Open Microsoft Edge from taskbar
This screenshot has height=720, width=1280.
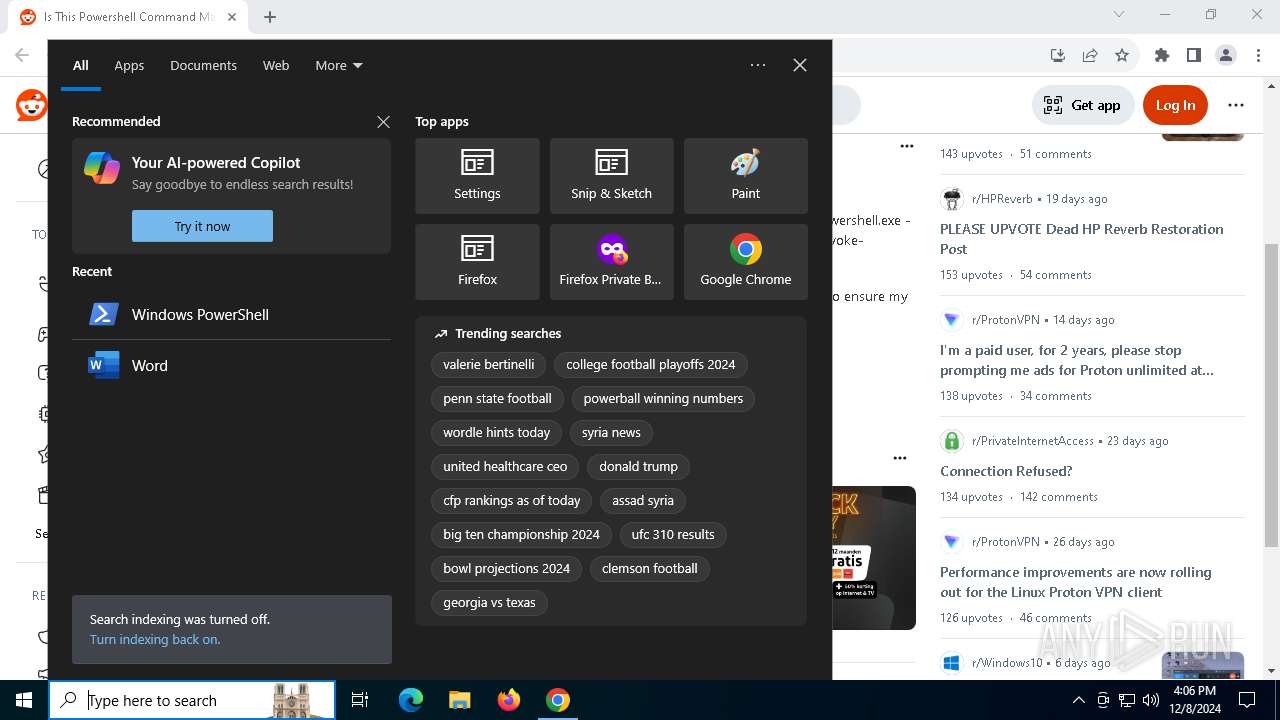click(x=411, y=700)
